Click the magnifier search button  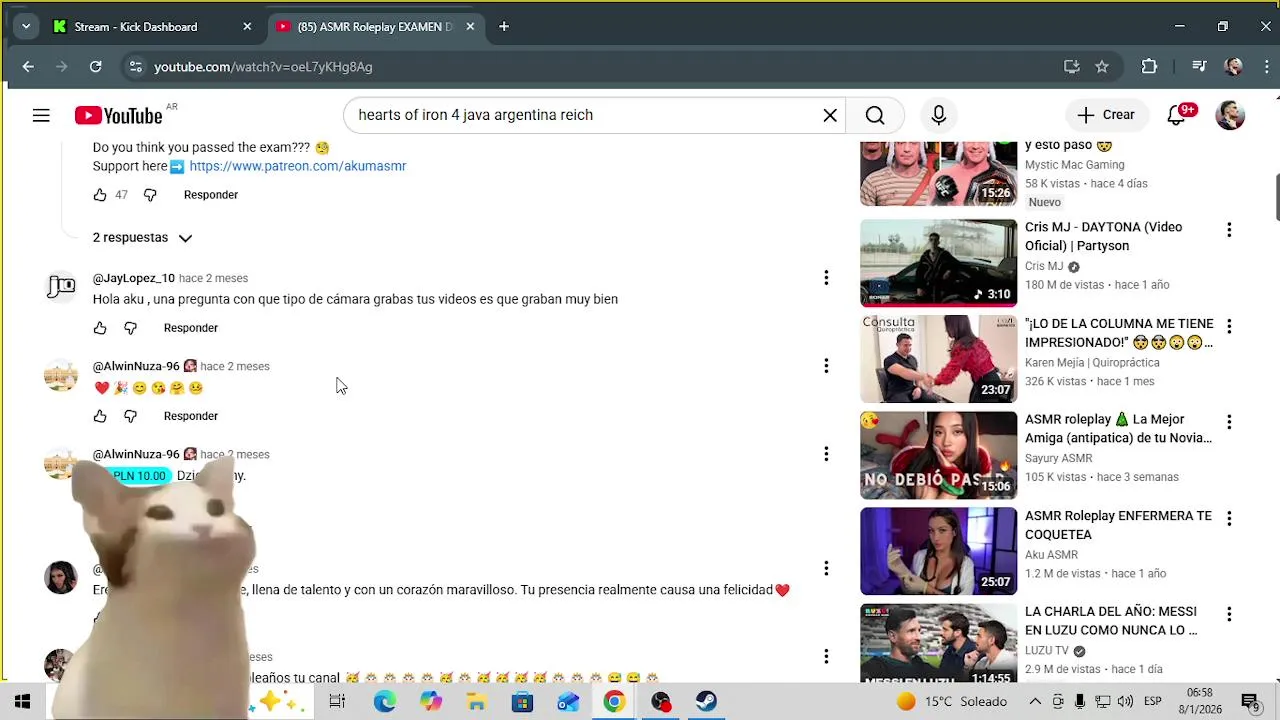coord(875,115)
